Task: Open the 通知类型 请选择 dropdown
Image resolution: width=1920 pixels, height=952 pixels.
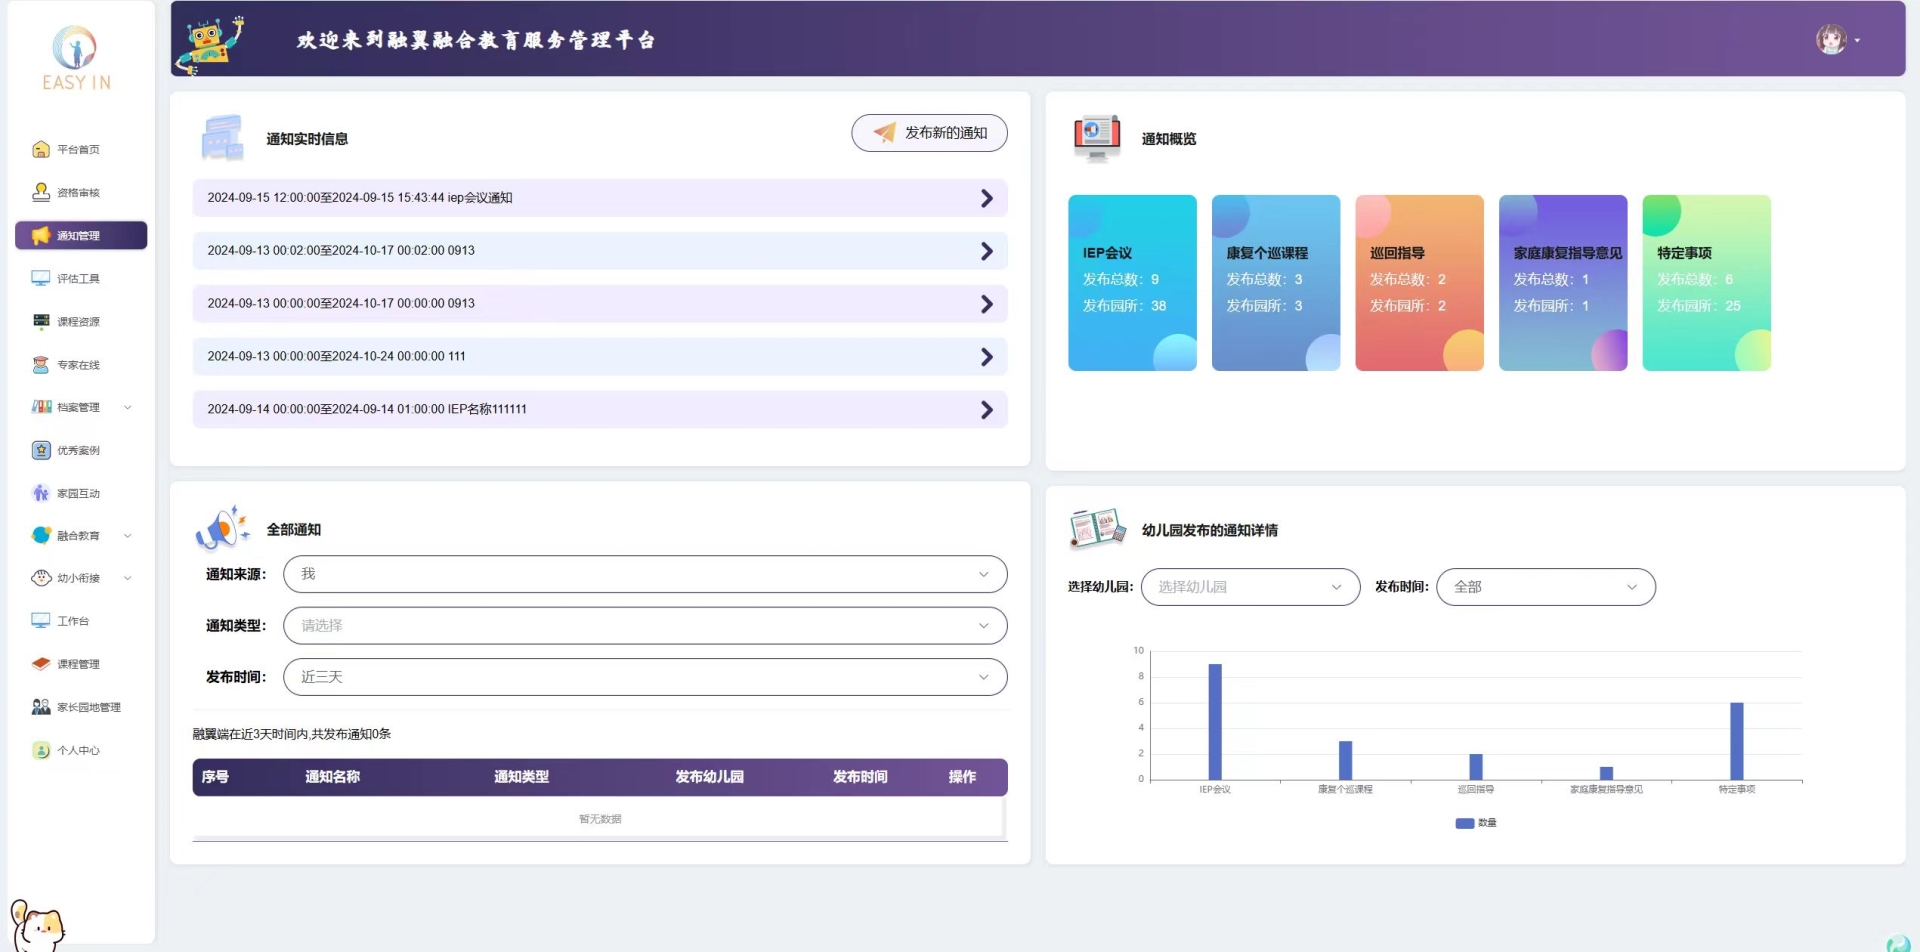Action: click(644, 626)
